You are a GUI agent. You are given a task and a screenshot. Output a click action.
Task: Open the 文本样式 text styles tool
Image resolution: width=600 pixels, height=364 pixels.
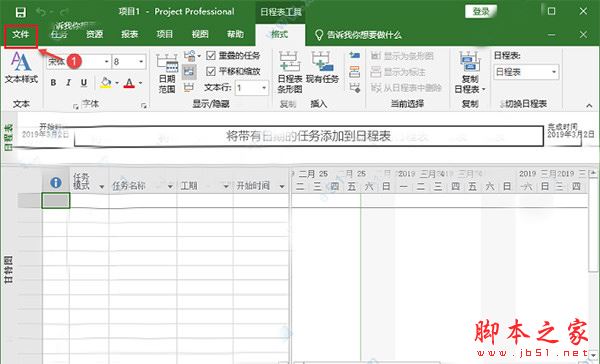click(x=21, y=68)
